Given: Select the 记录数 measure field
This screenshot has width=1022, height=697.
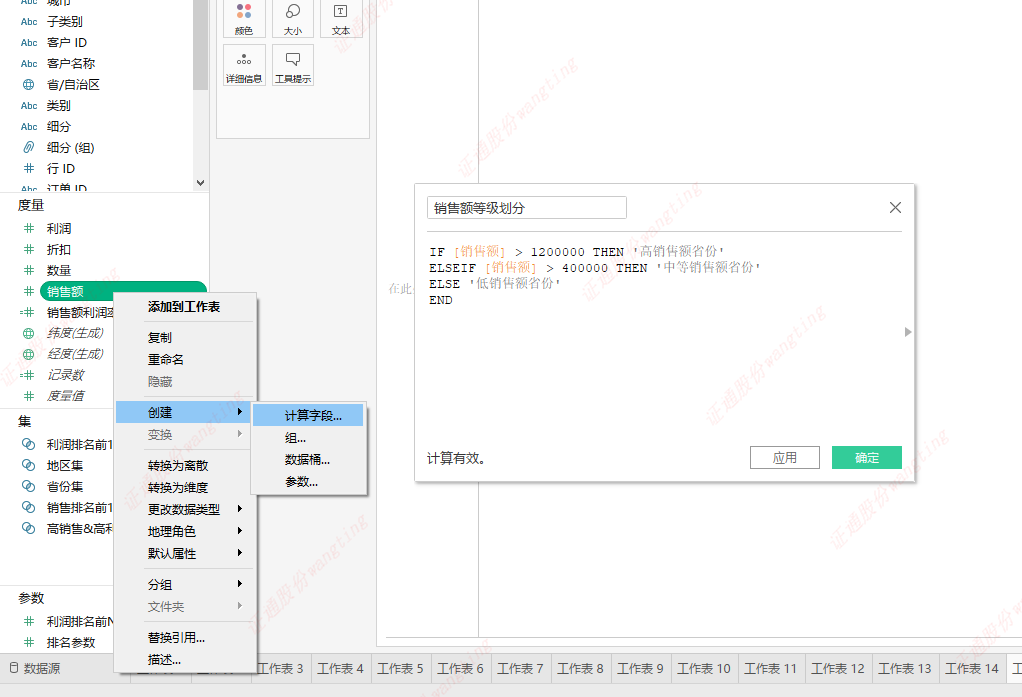Looking at the screenshot, I should click(x=66, y=375).
